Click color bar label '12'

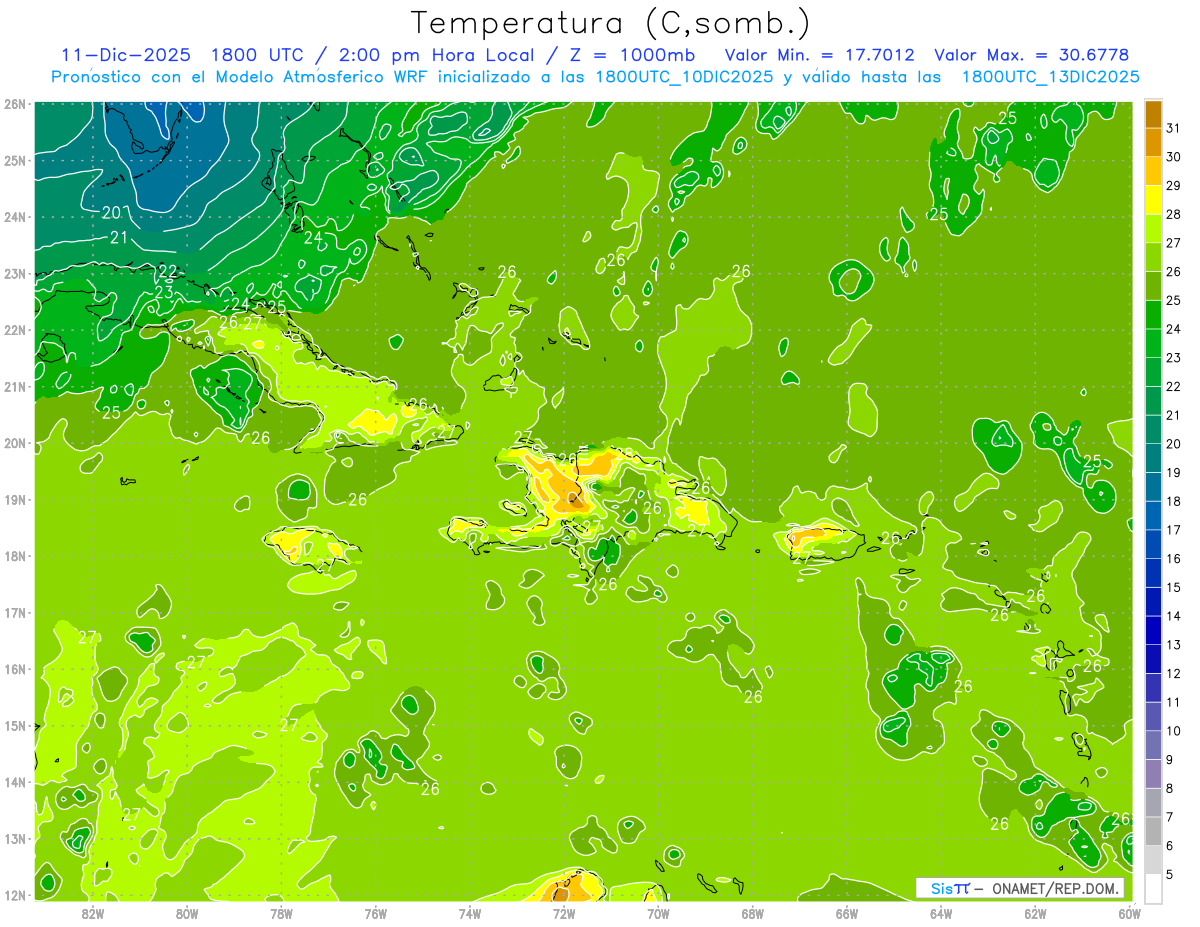click(1173, 673)
